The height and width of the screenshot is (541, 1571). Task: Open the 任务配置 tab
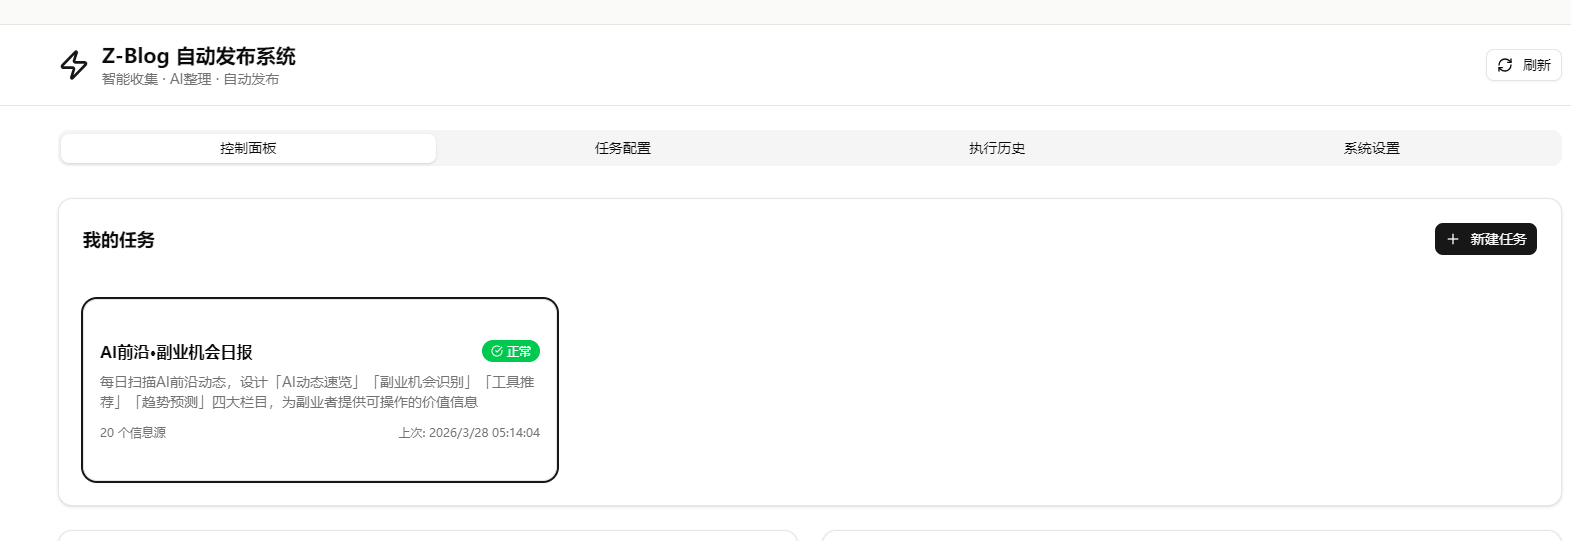[622, 148]
